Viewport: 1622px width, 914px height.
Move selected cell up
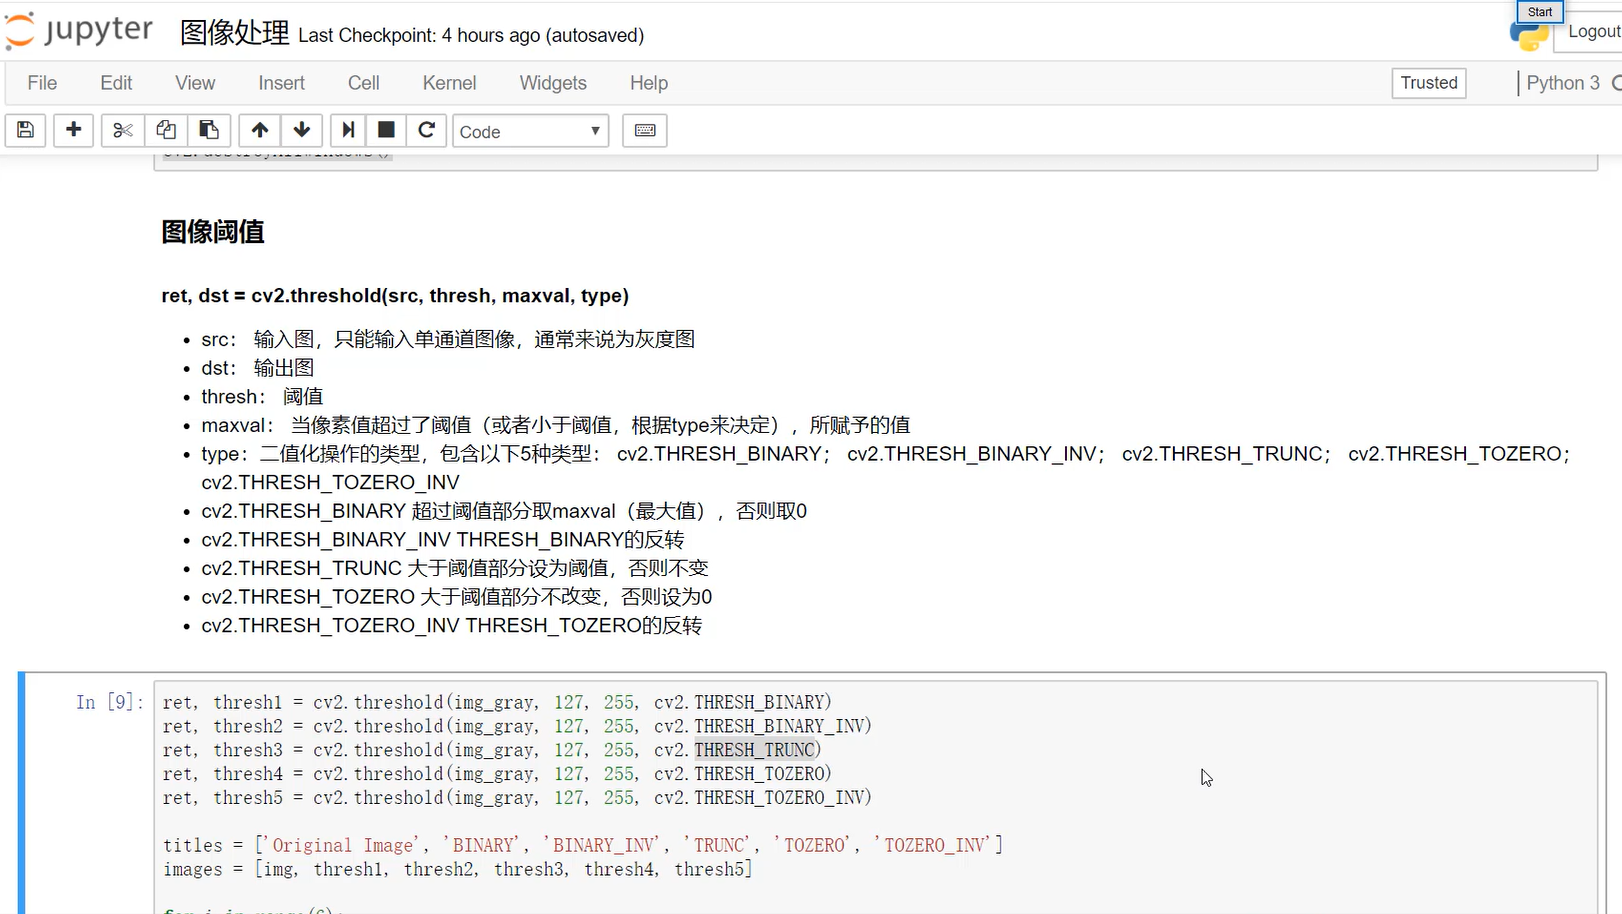(260, 131)
